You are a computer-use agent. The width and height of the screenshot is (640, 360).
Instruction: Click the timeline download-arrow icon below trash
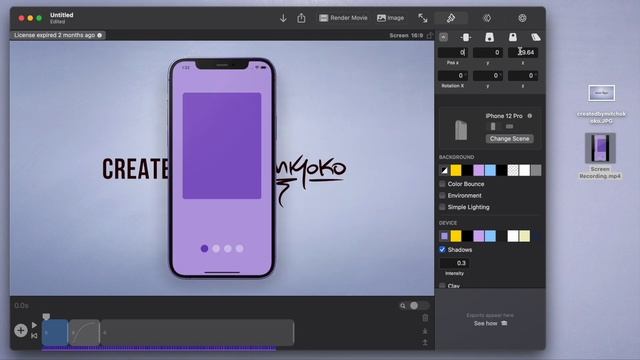coord(425,331)
